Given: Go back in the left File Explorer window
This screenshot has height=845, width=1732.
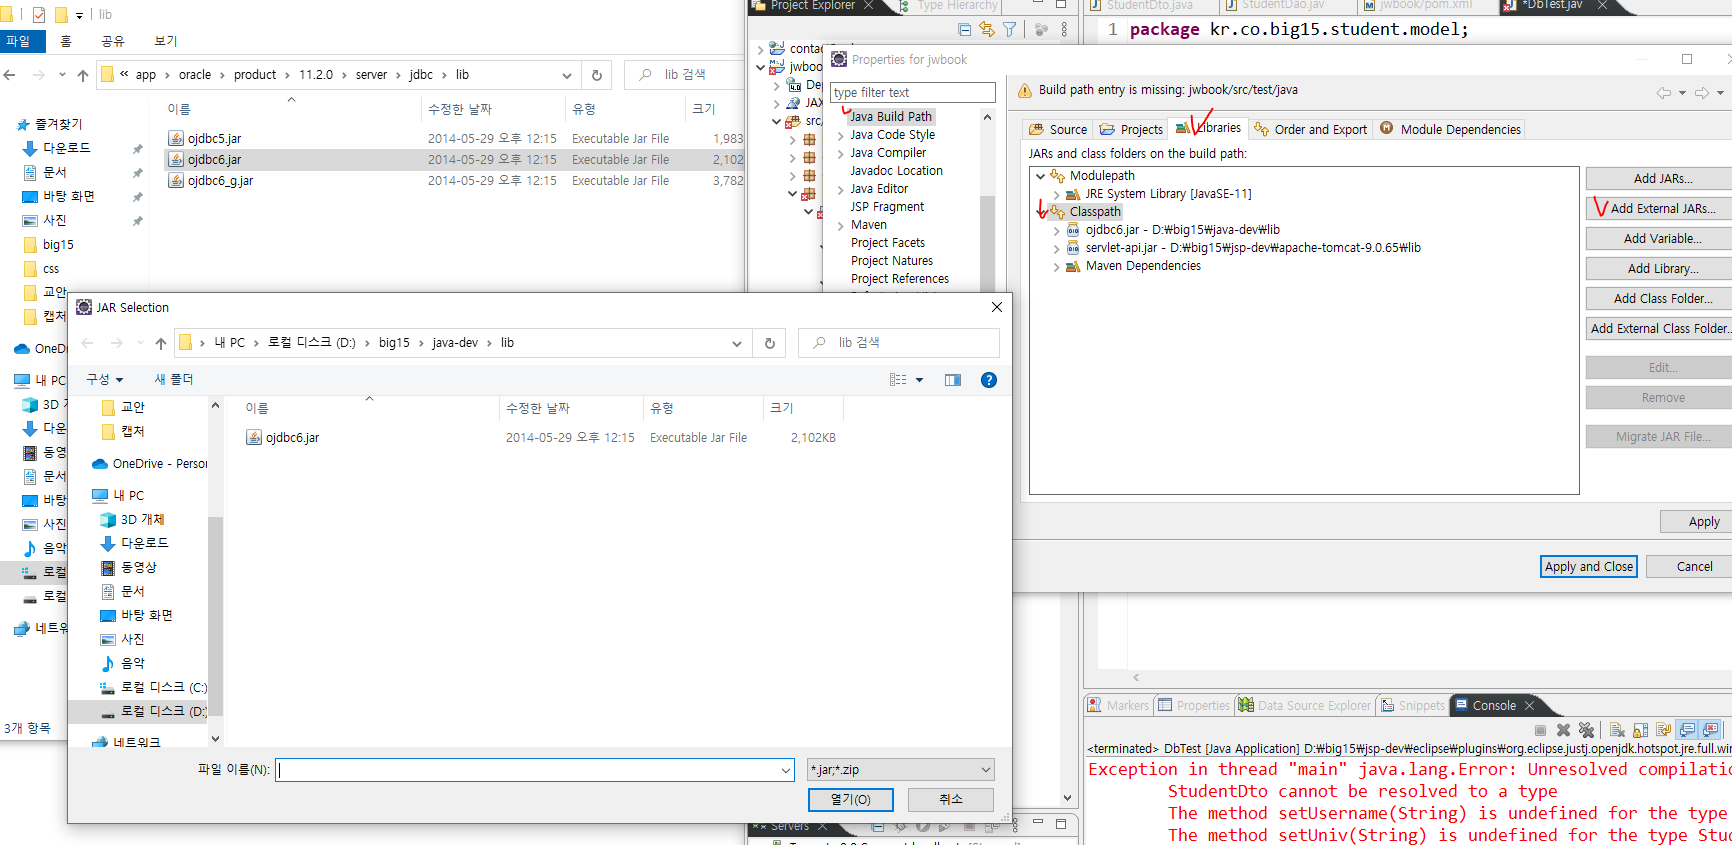Looking at the screenshot, I should tap(9, 75).
